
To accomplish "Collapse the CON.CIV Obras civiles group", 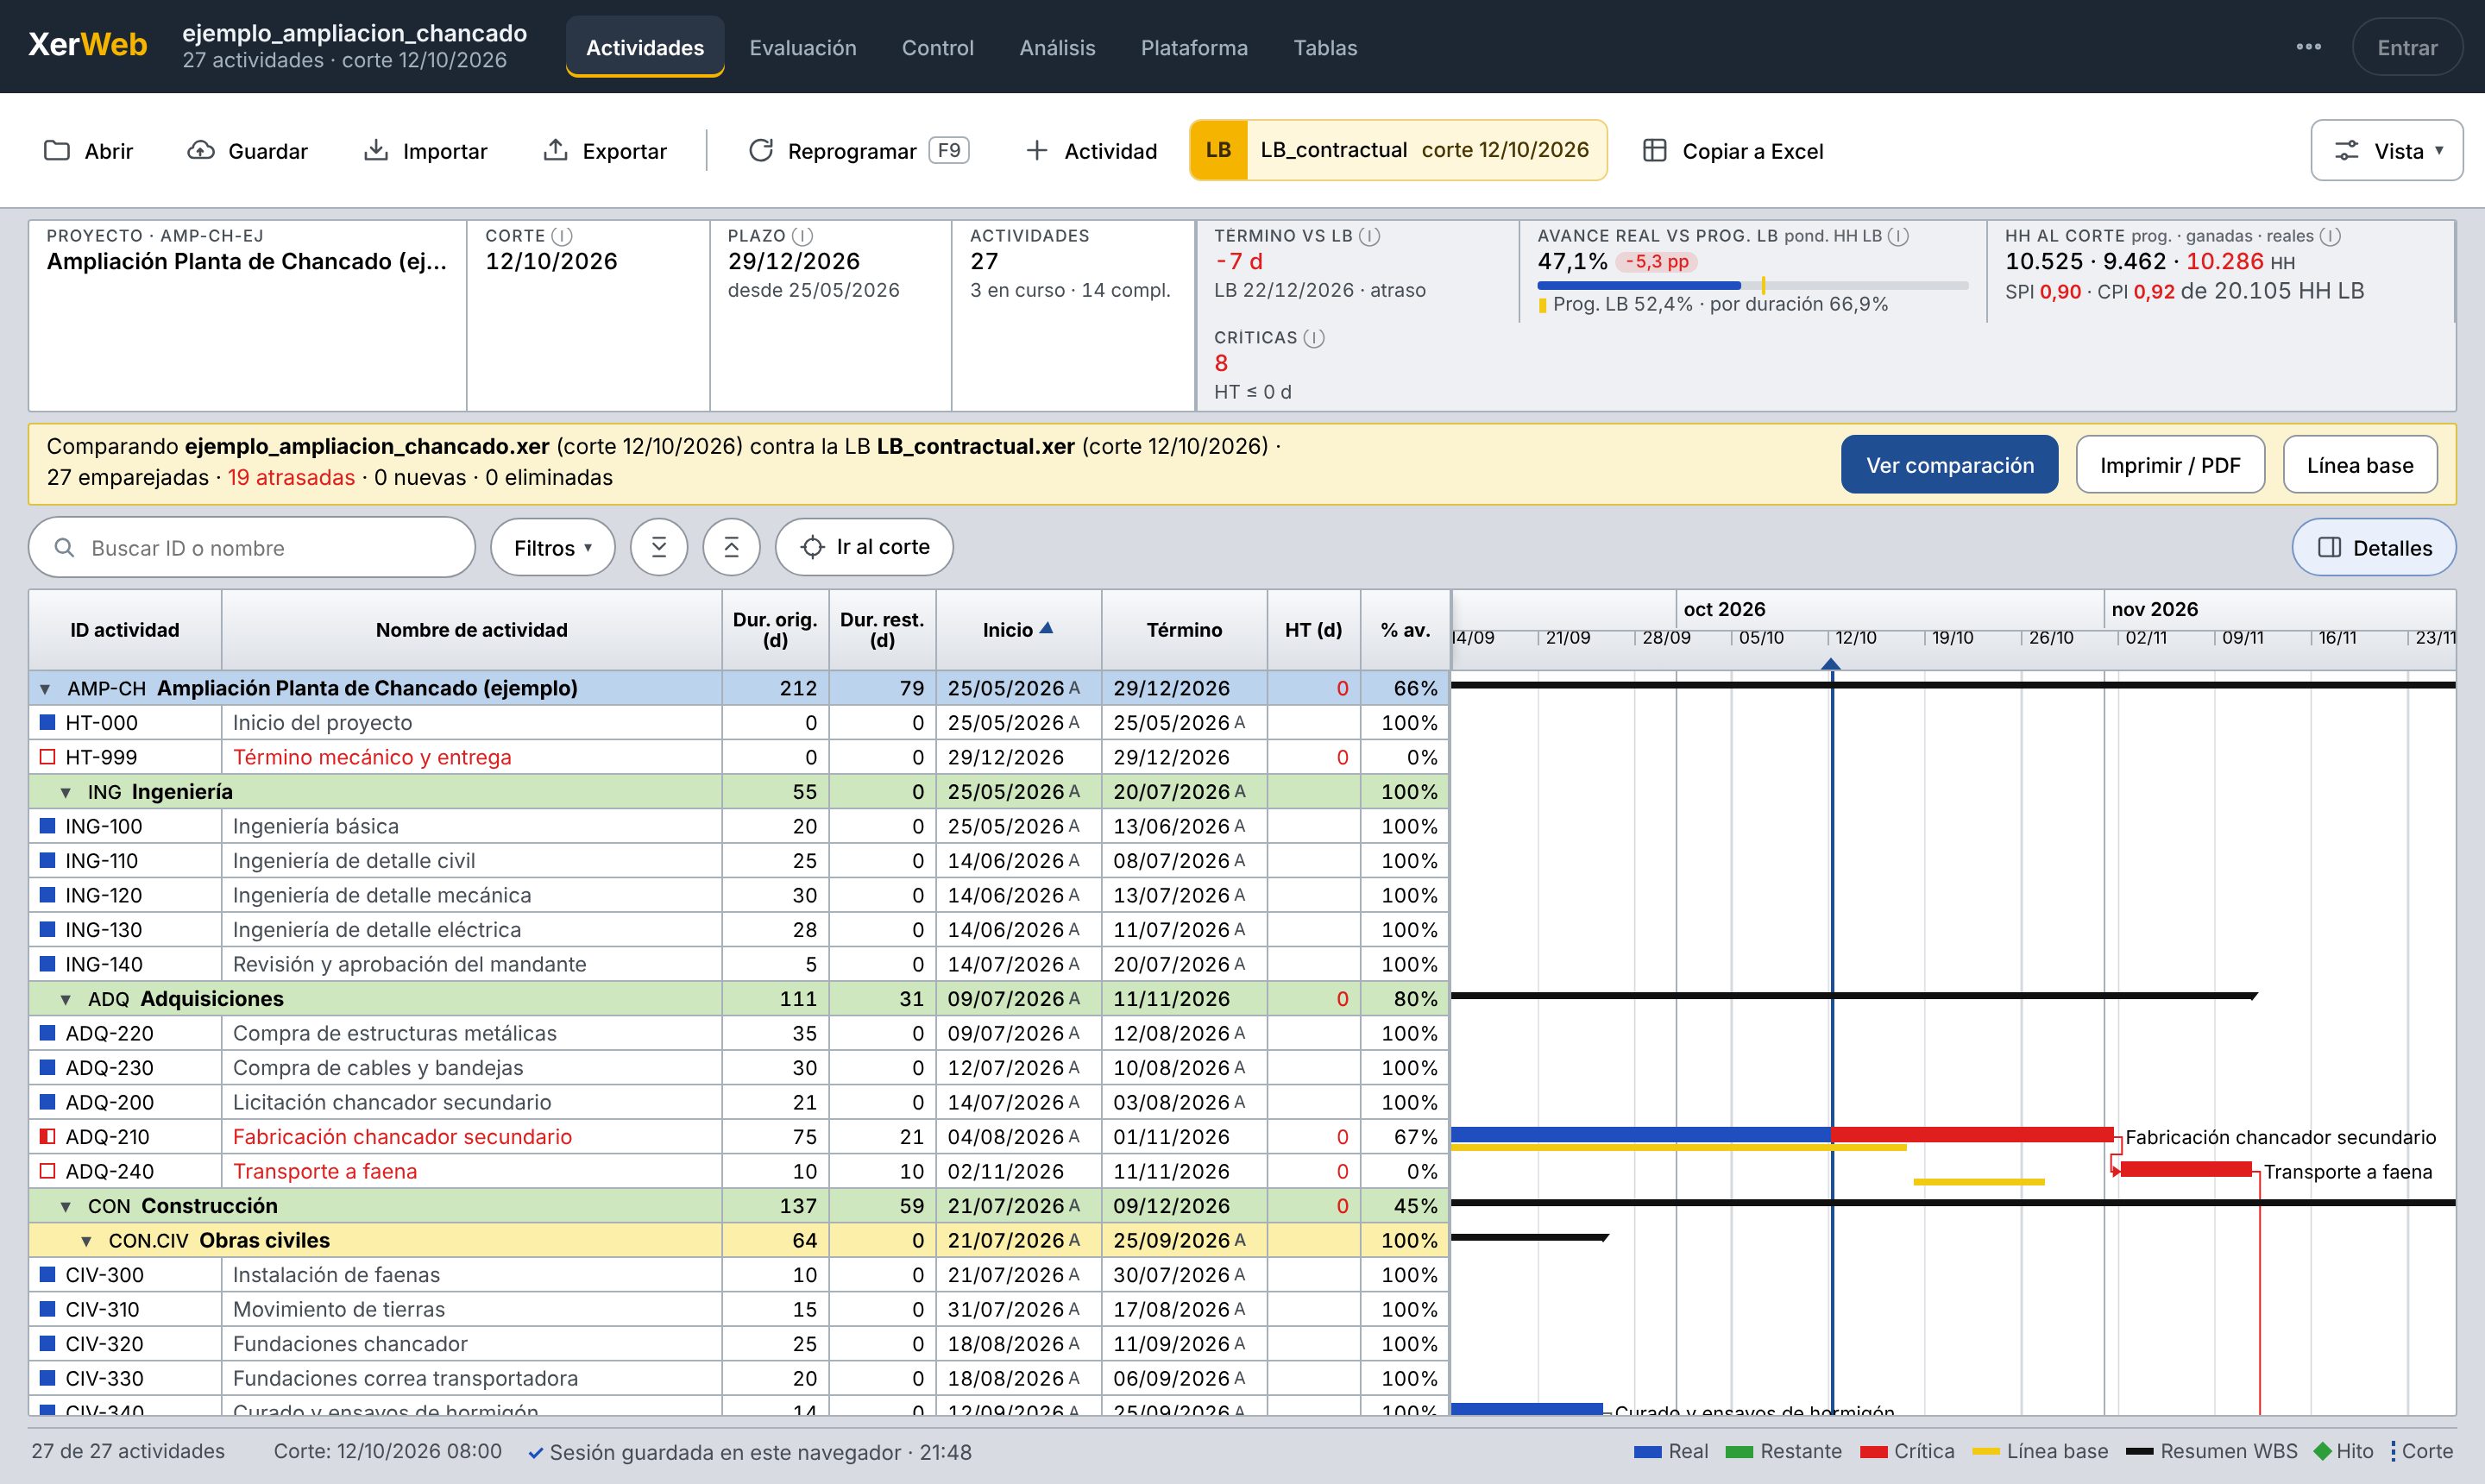I will pyautogui.click(x=87, y=1241).
